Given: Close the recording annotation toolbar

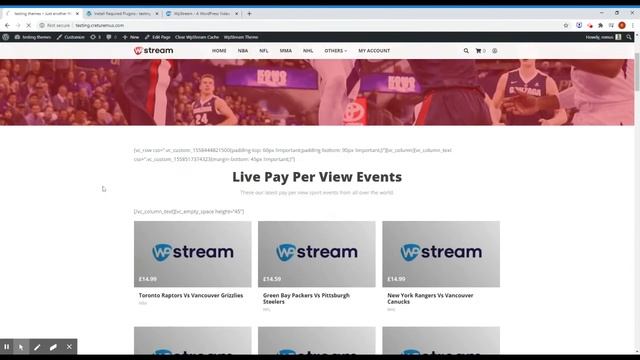Looking at the screenshot, I should click(x=69, y=347).
